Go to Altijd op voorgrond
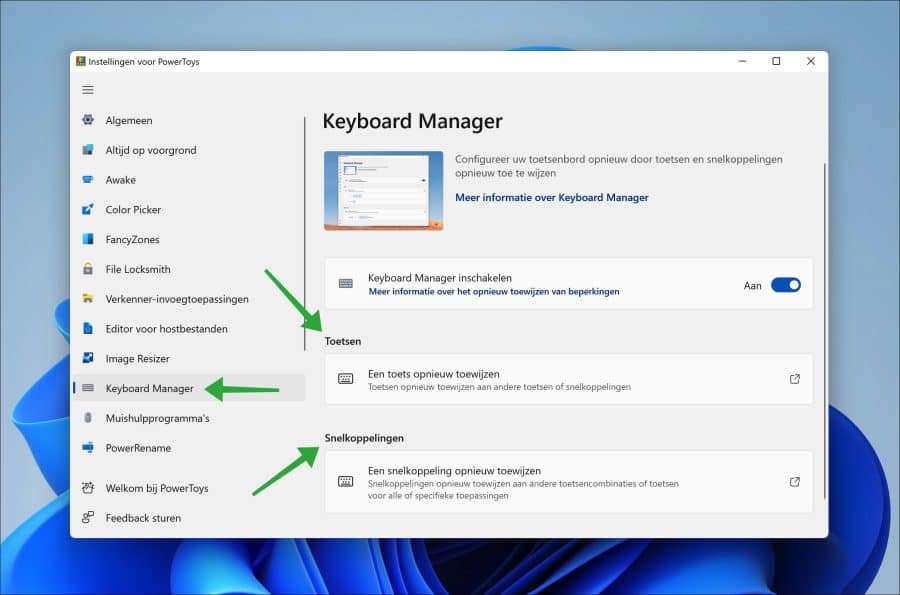This screenshot has height=595, width=900. (189, 150)
